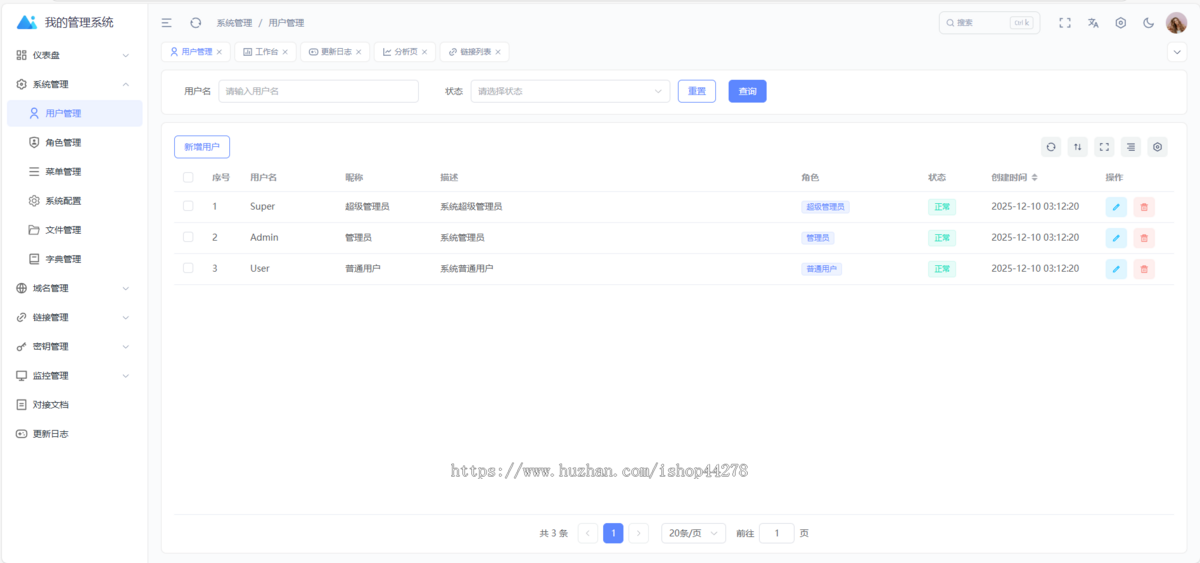Open the user avatar menu
1200x563 pixels.
tap(1176, 22)
